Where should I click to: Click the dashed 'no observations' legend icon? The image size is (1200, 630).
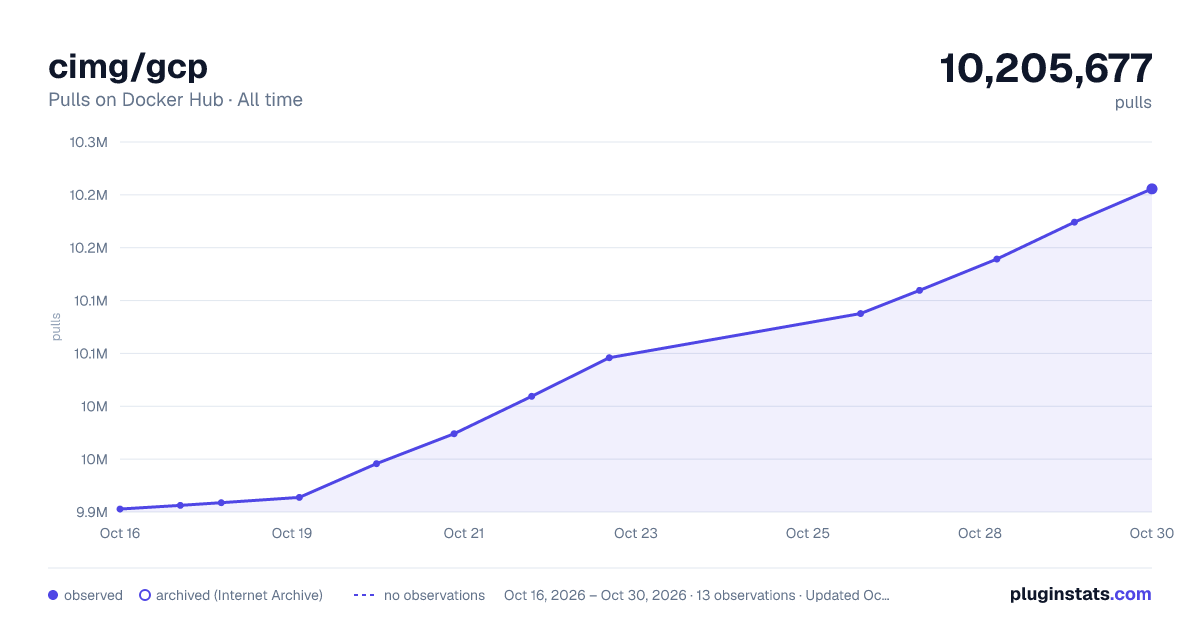364,595
